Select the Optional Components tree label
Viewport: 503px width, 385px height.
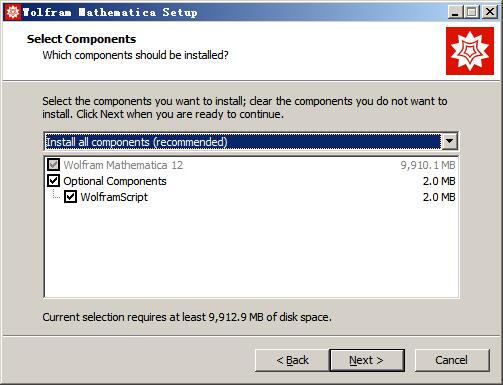coord(115,181)
